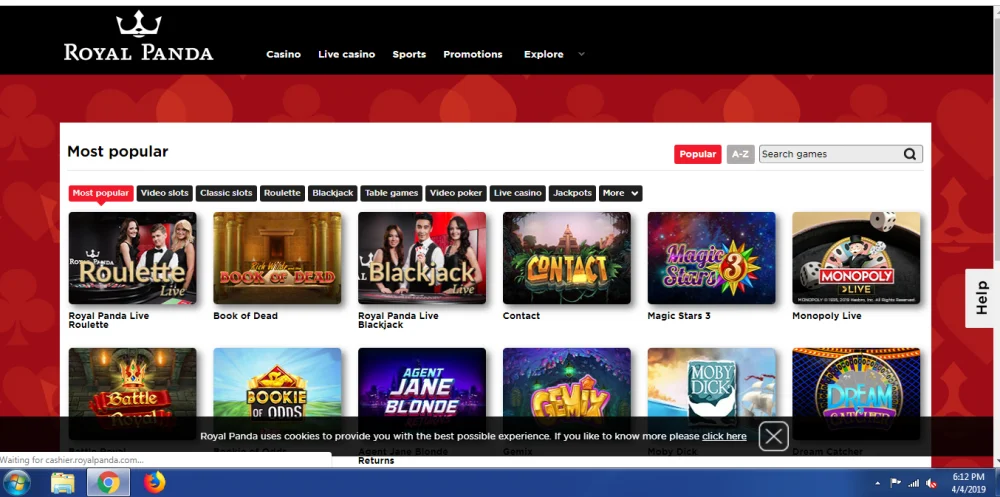Switch to Chrome in the taskbar

point(108,482)
